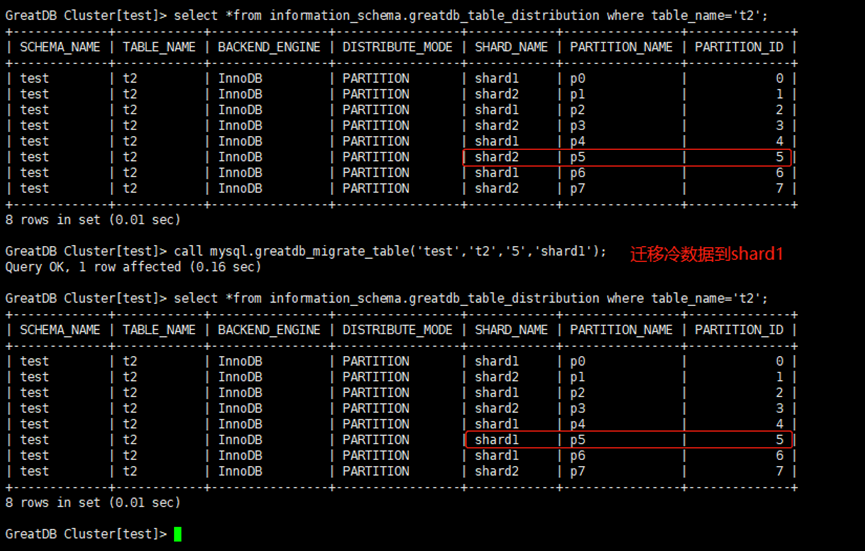The width and height of the screenshot is (865, 551).
Task: Click '8 rows in set' line under the first table
Action: 93,220
